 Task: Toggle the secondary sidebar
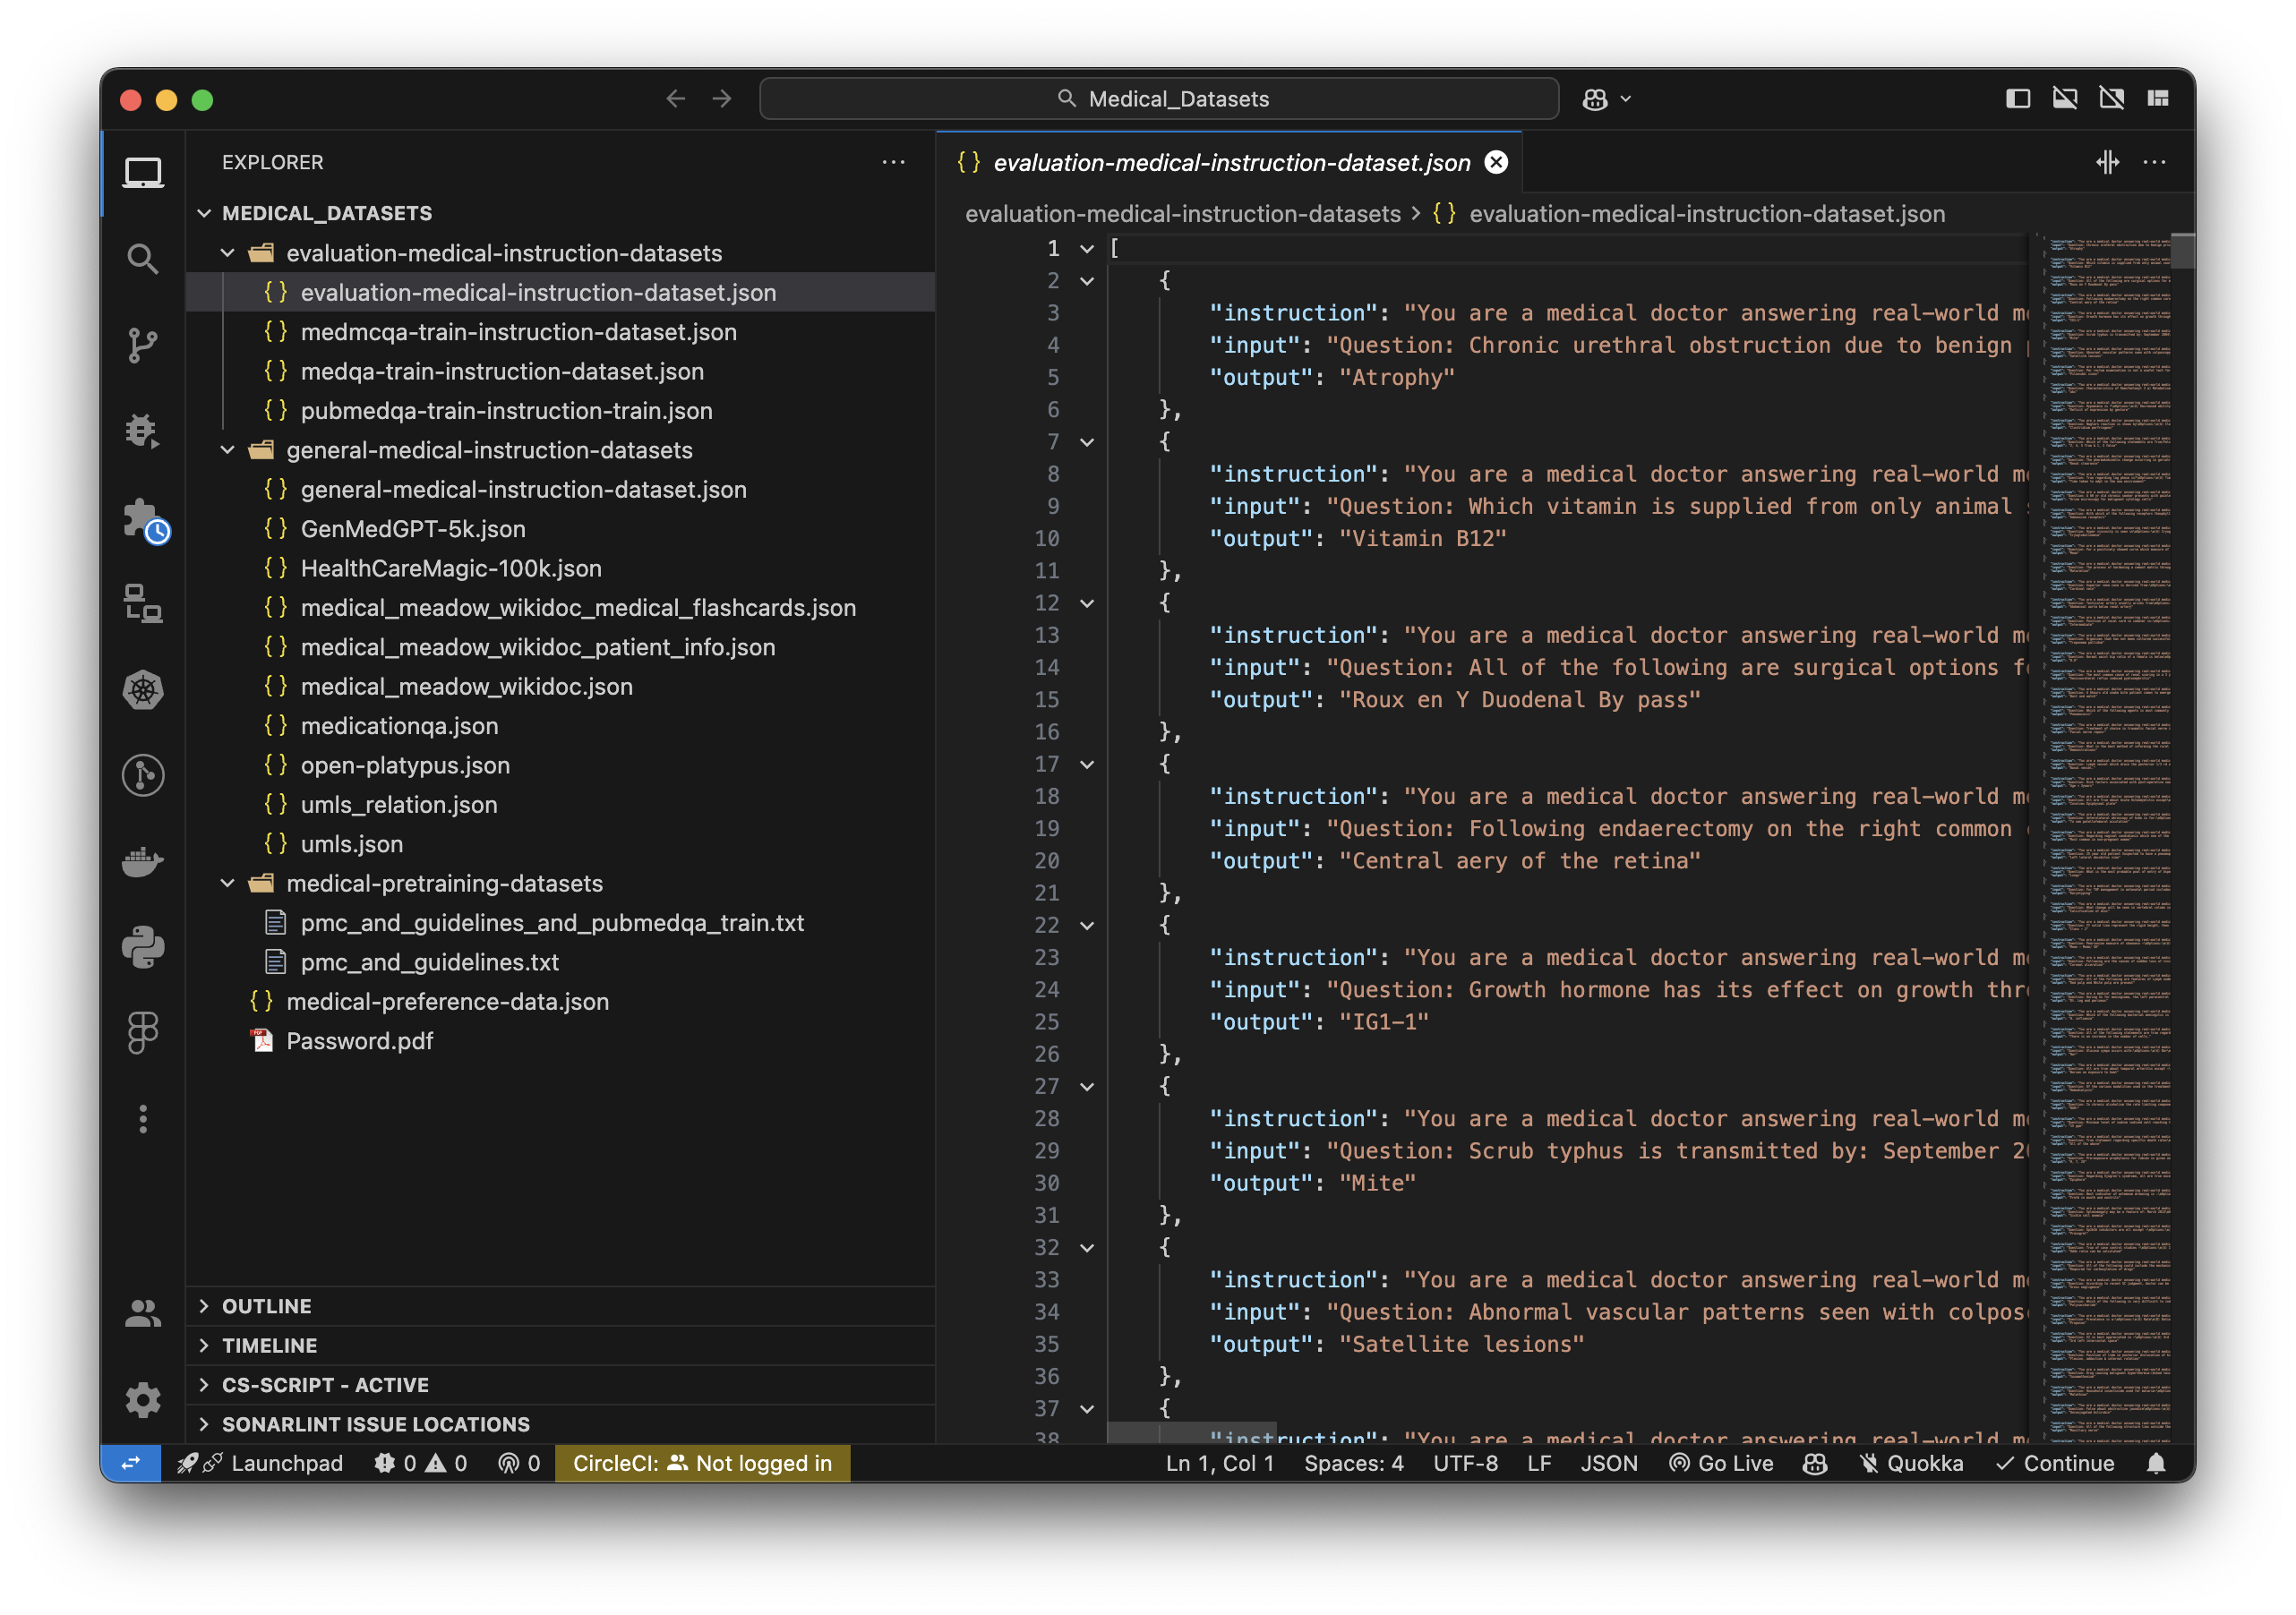[2112, 98]
